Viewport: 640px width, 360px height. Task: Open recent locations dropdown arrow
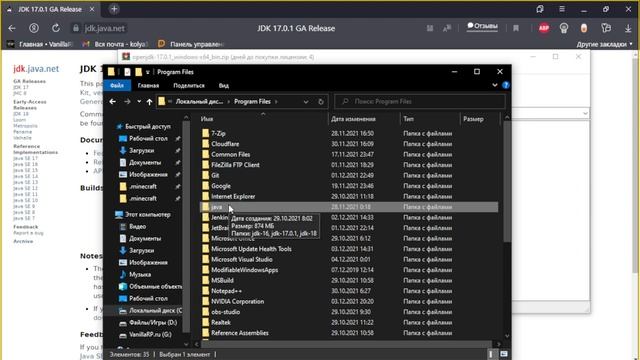click(x=139, y=102)
